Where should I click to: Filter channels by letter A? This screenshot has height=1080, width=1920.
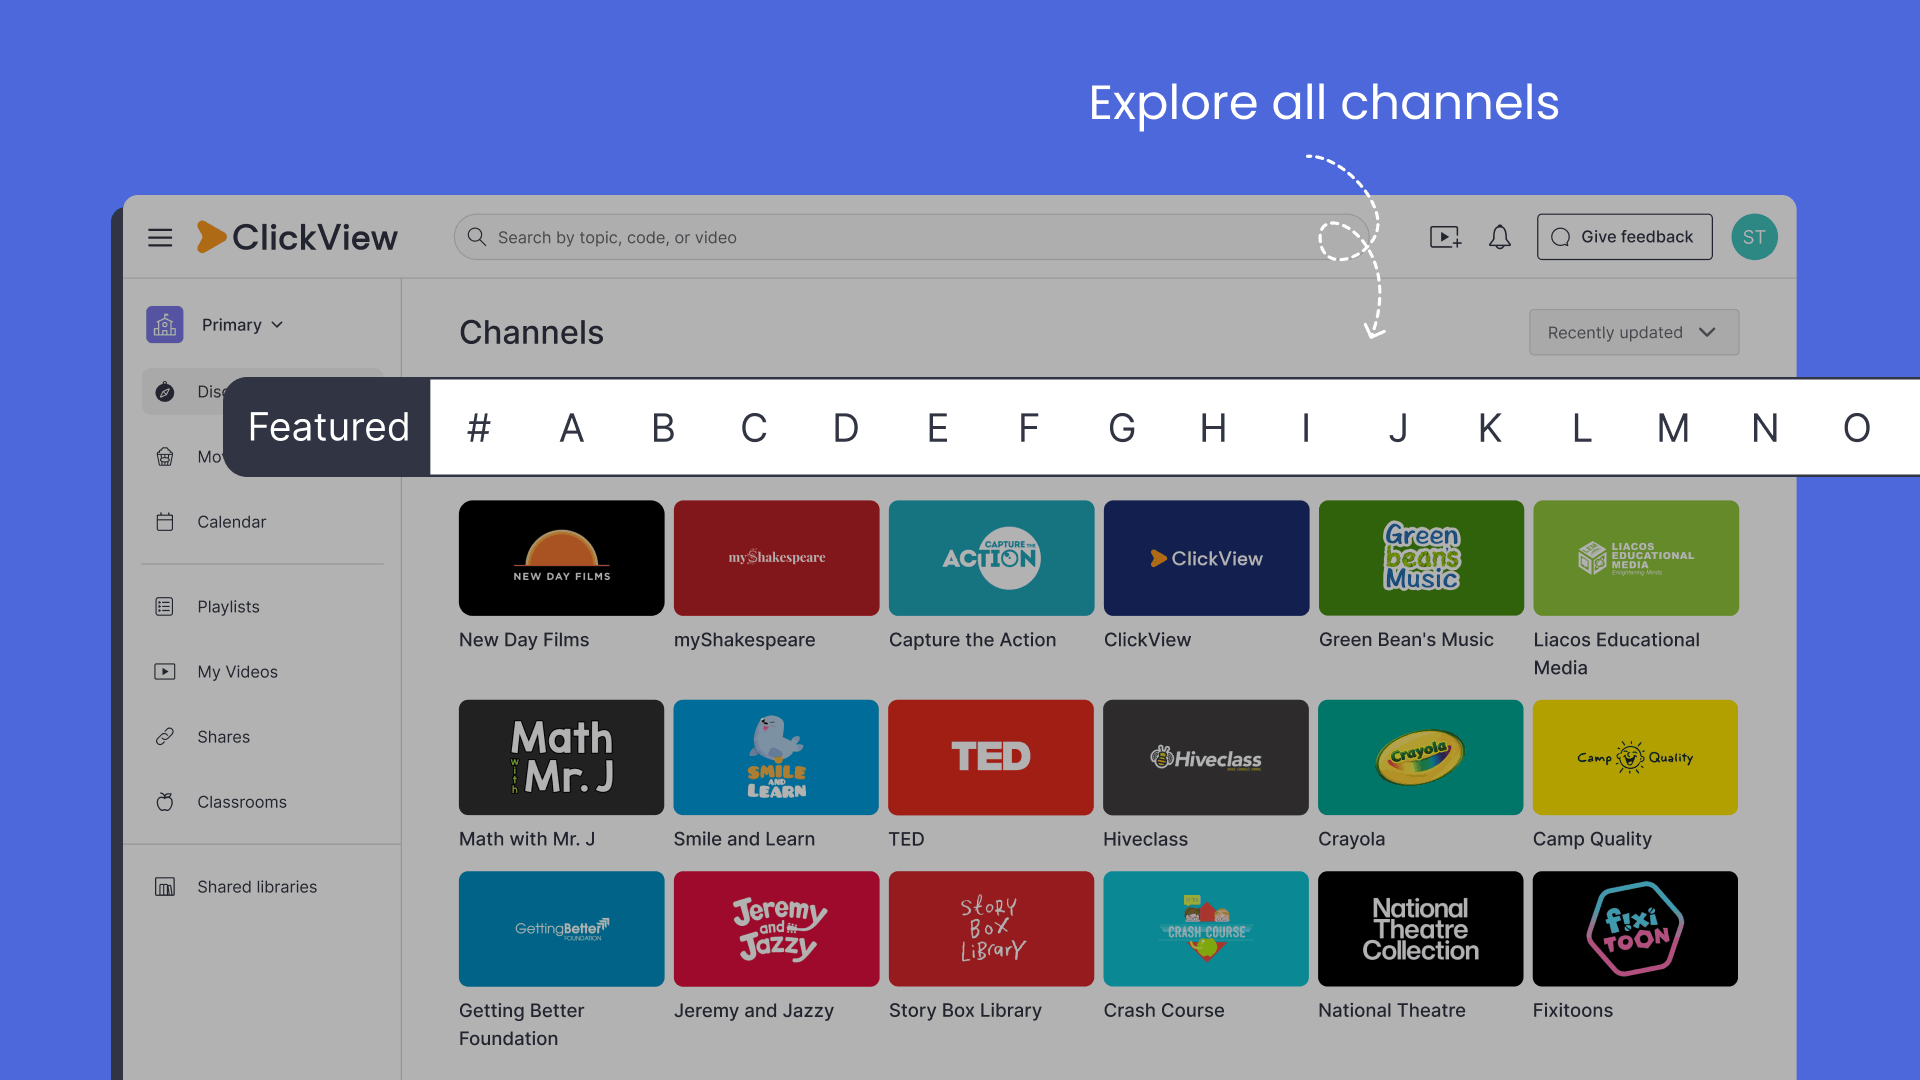click(571, 428)
